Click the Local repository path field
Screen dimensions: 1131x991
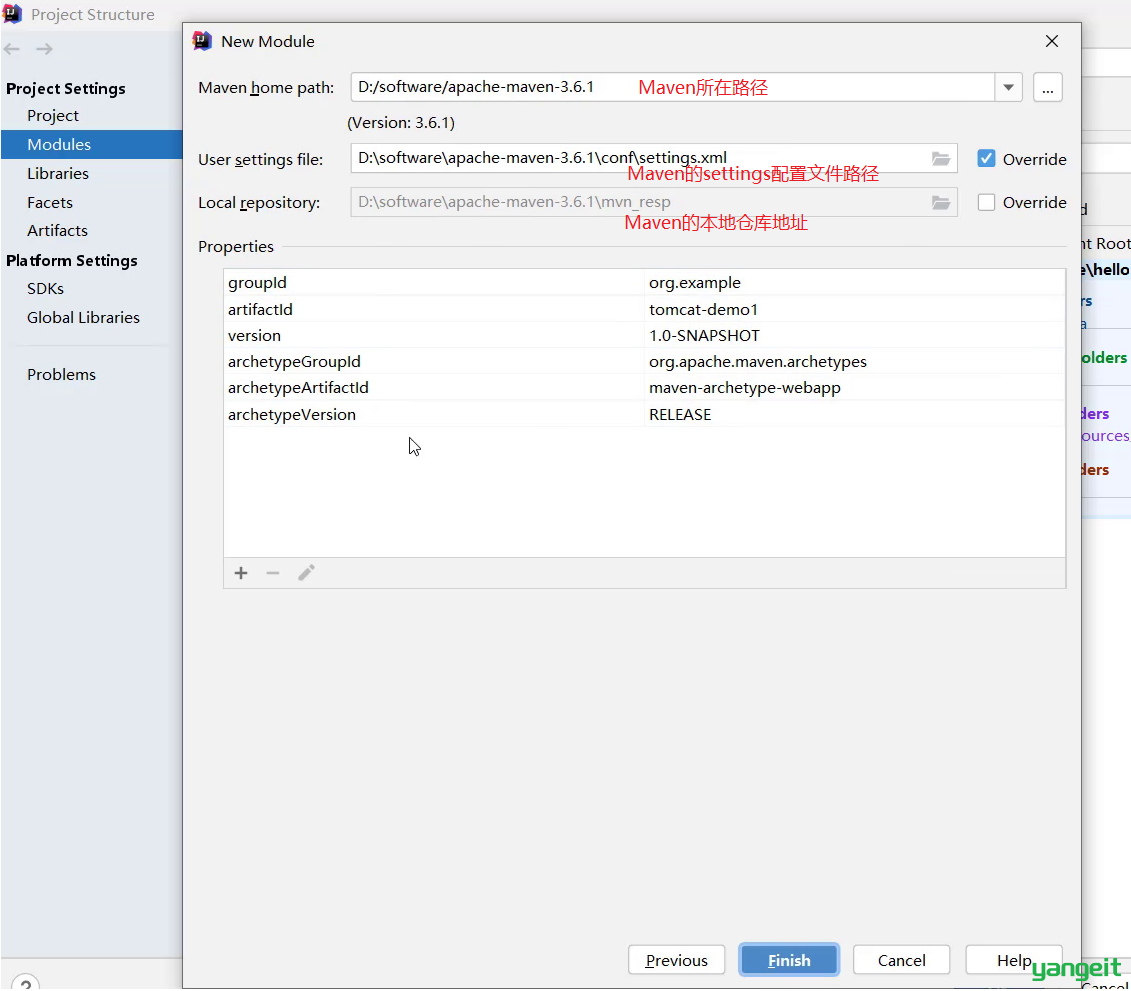[653, 203]
